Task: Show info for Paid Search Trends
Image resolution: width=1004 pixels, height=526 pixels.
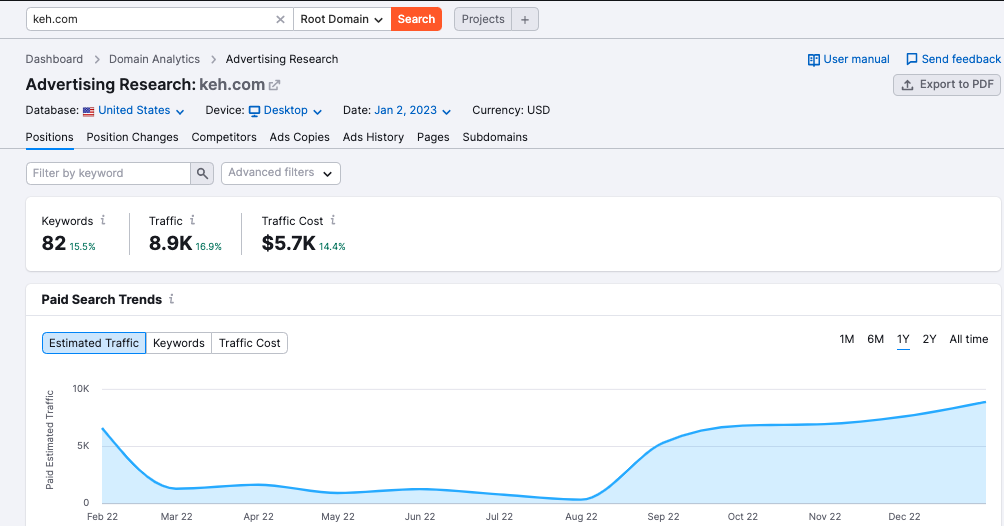Action: pos(172,299)
